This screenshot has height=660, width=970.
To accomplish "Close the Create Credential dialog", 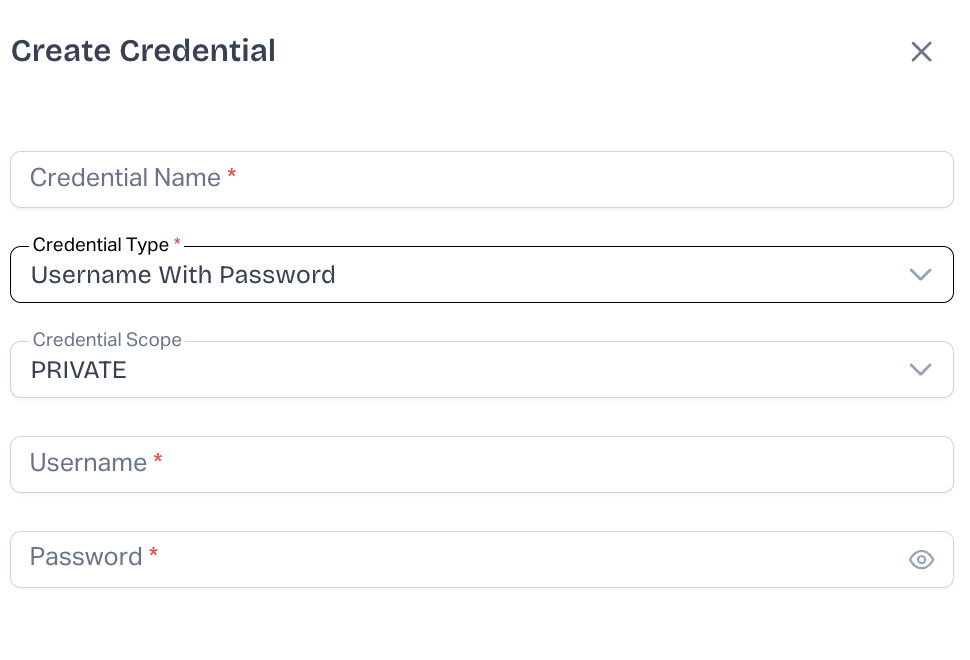I will click(921, 52).
